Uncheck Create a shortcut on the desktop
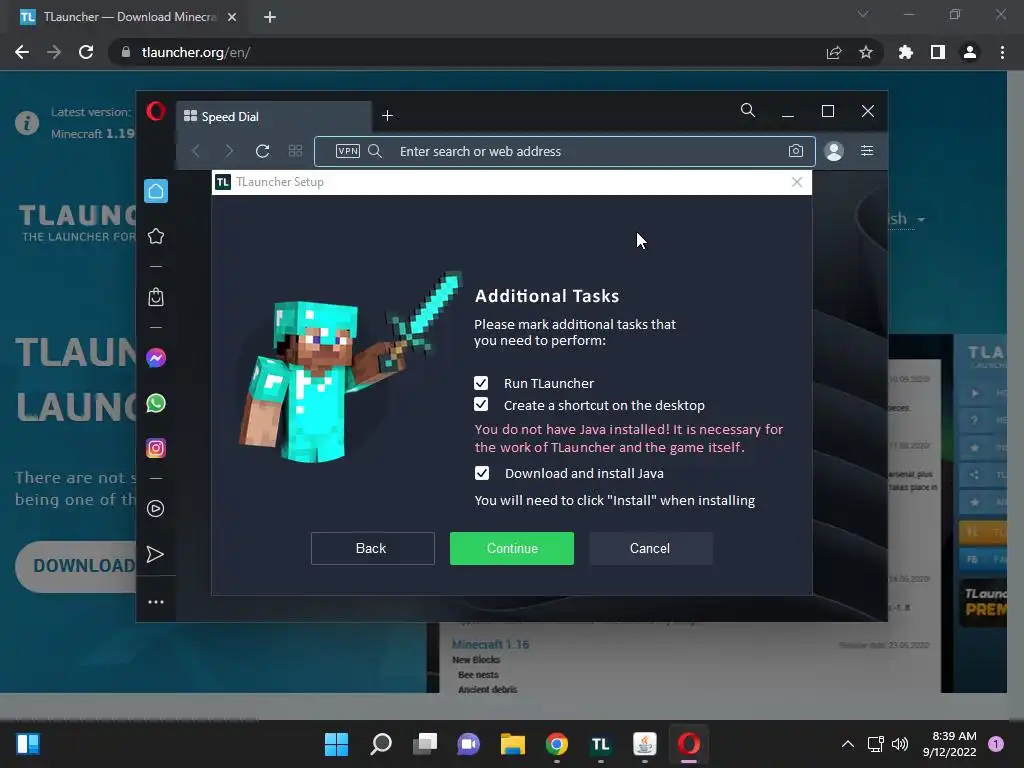 [x=481, y=405]
